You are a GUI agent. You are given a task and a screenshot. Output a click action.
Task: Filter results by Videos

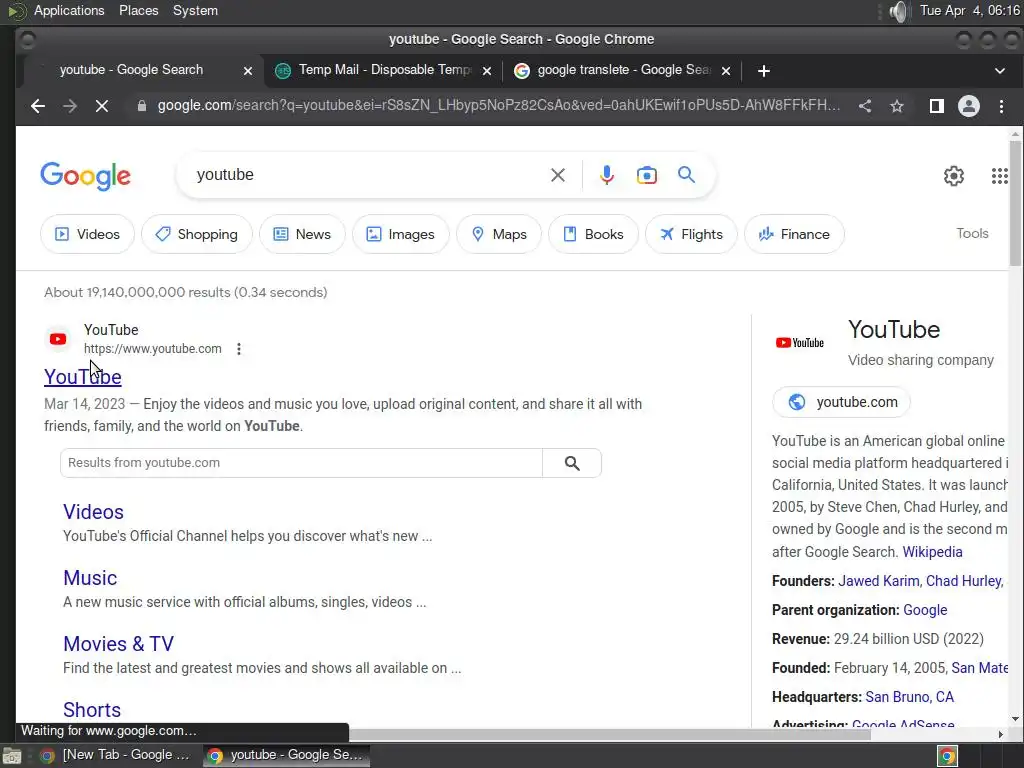coord(87,234)
